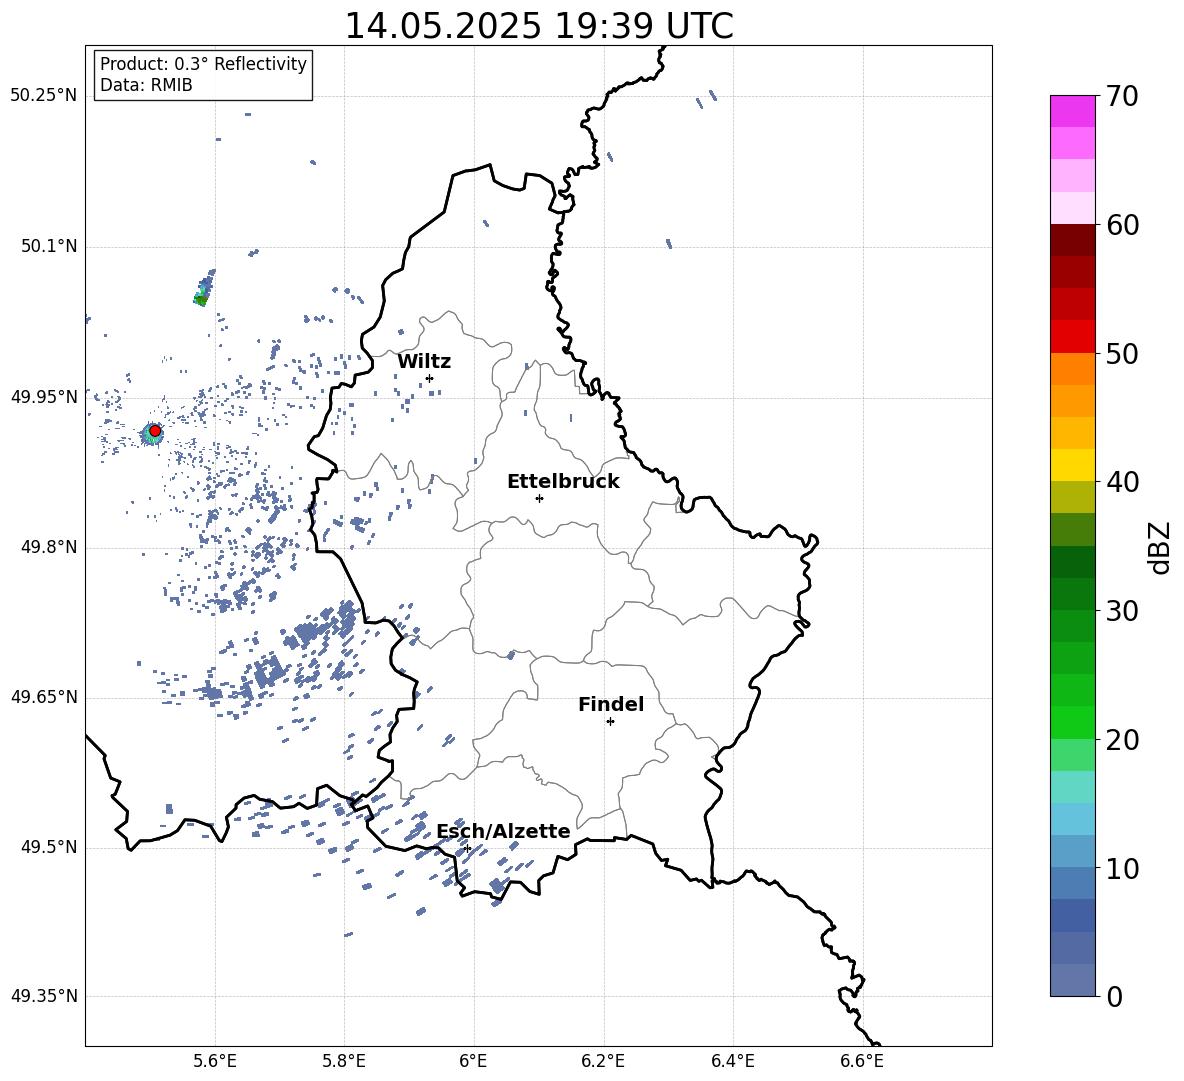Click the 30 tick on colorbar
The width and height of the screenshot is (1184, 1081).
[1122, 611]
